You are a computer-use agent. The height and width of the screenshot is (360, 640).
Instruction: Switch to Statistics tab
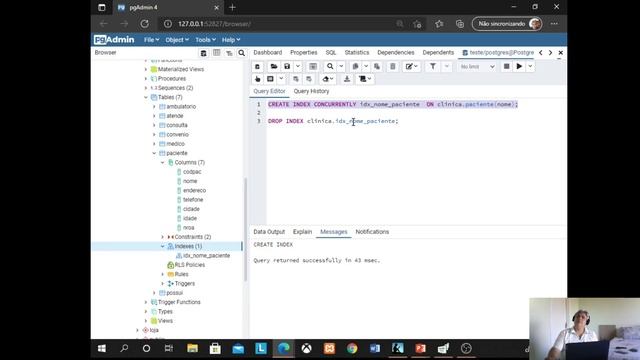357,53
